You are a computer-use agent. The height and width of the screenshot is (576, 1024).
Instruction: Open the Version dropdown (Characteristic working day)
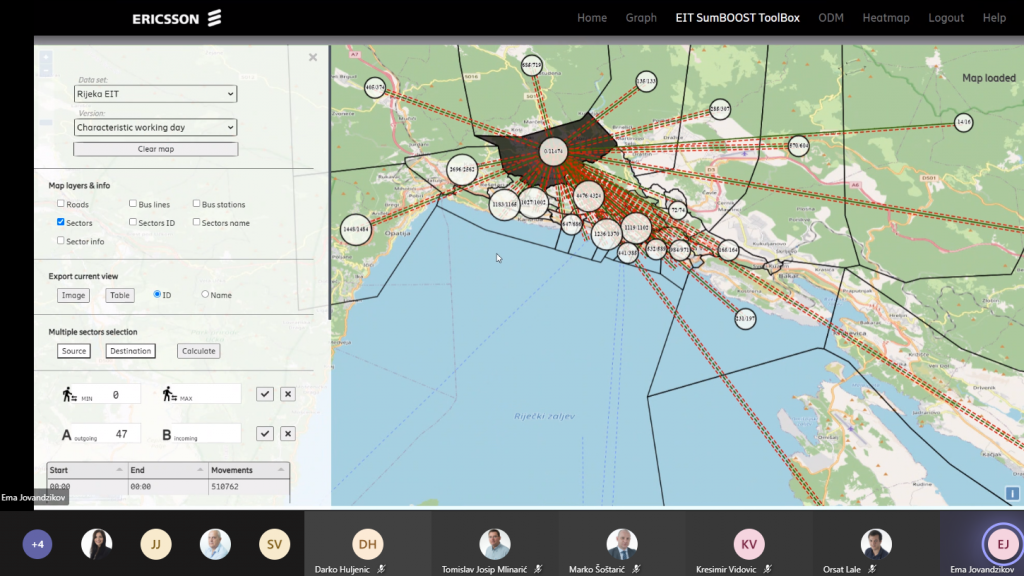click(x=155, y=127)
